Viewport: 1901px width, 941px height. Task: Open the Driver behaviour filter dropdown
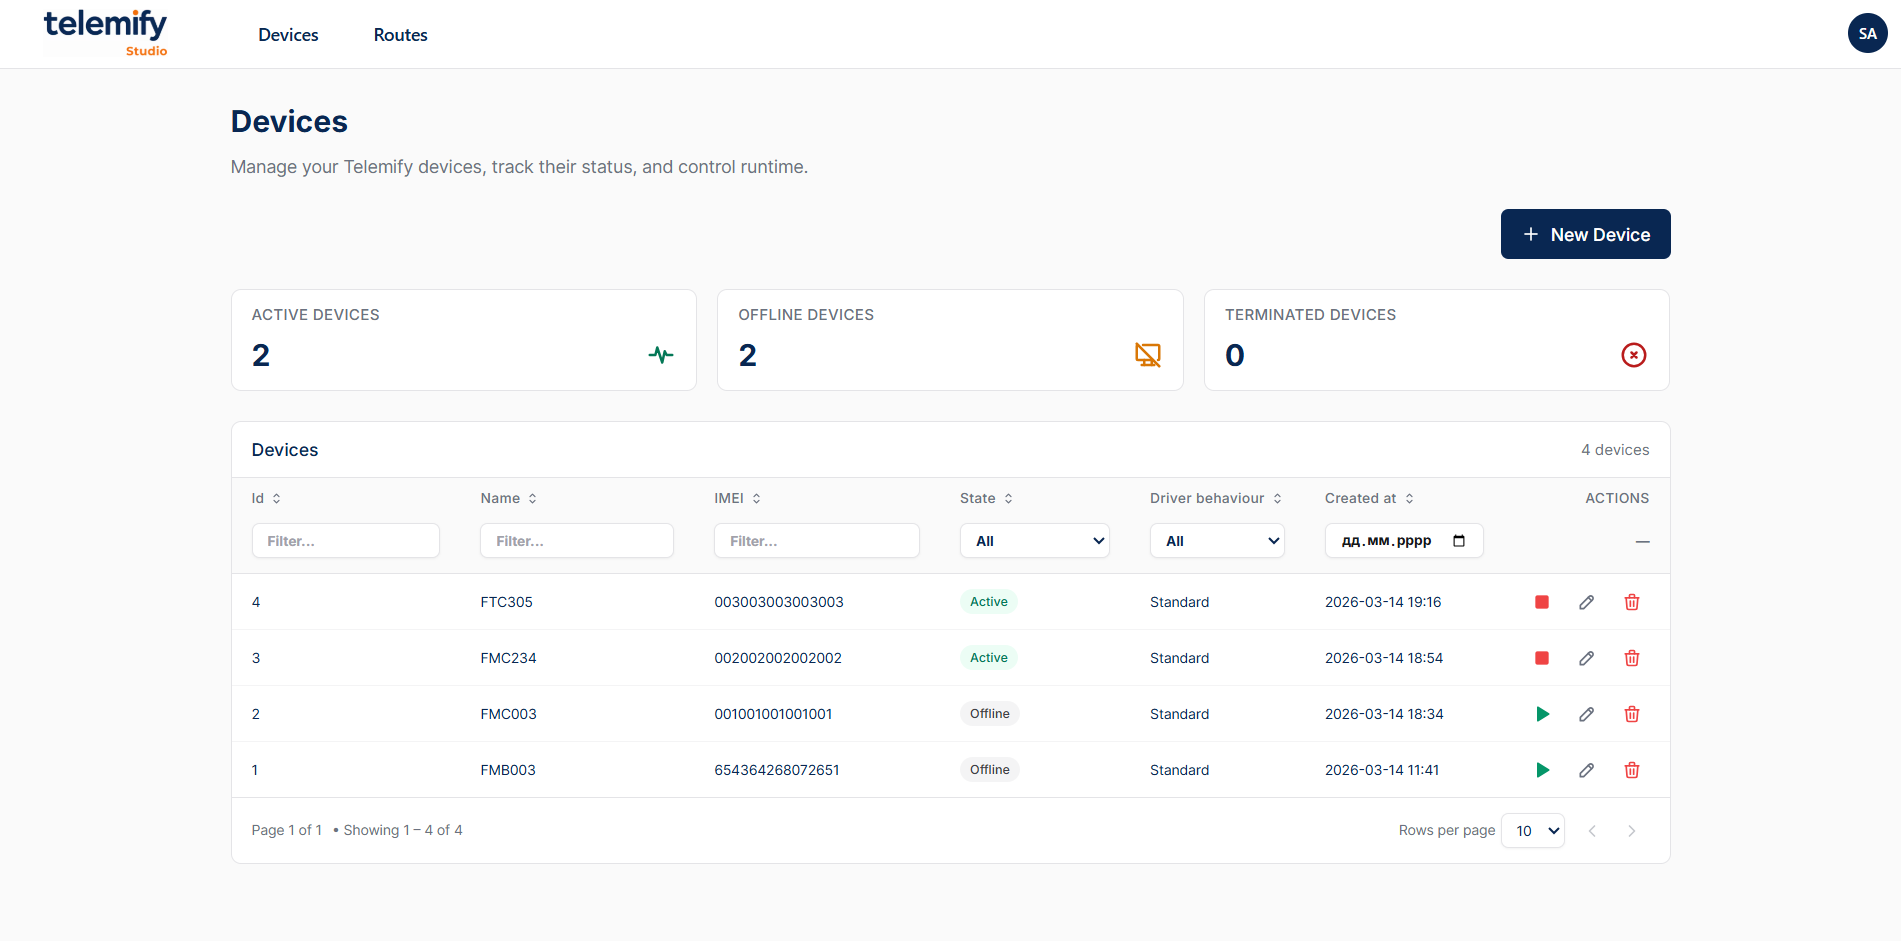pyautogui.click(x=1216, y=540)
